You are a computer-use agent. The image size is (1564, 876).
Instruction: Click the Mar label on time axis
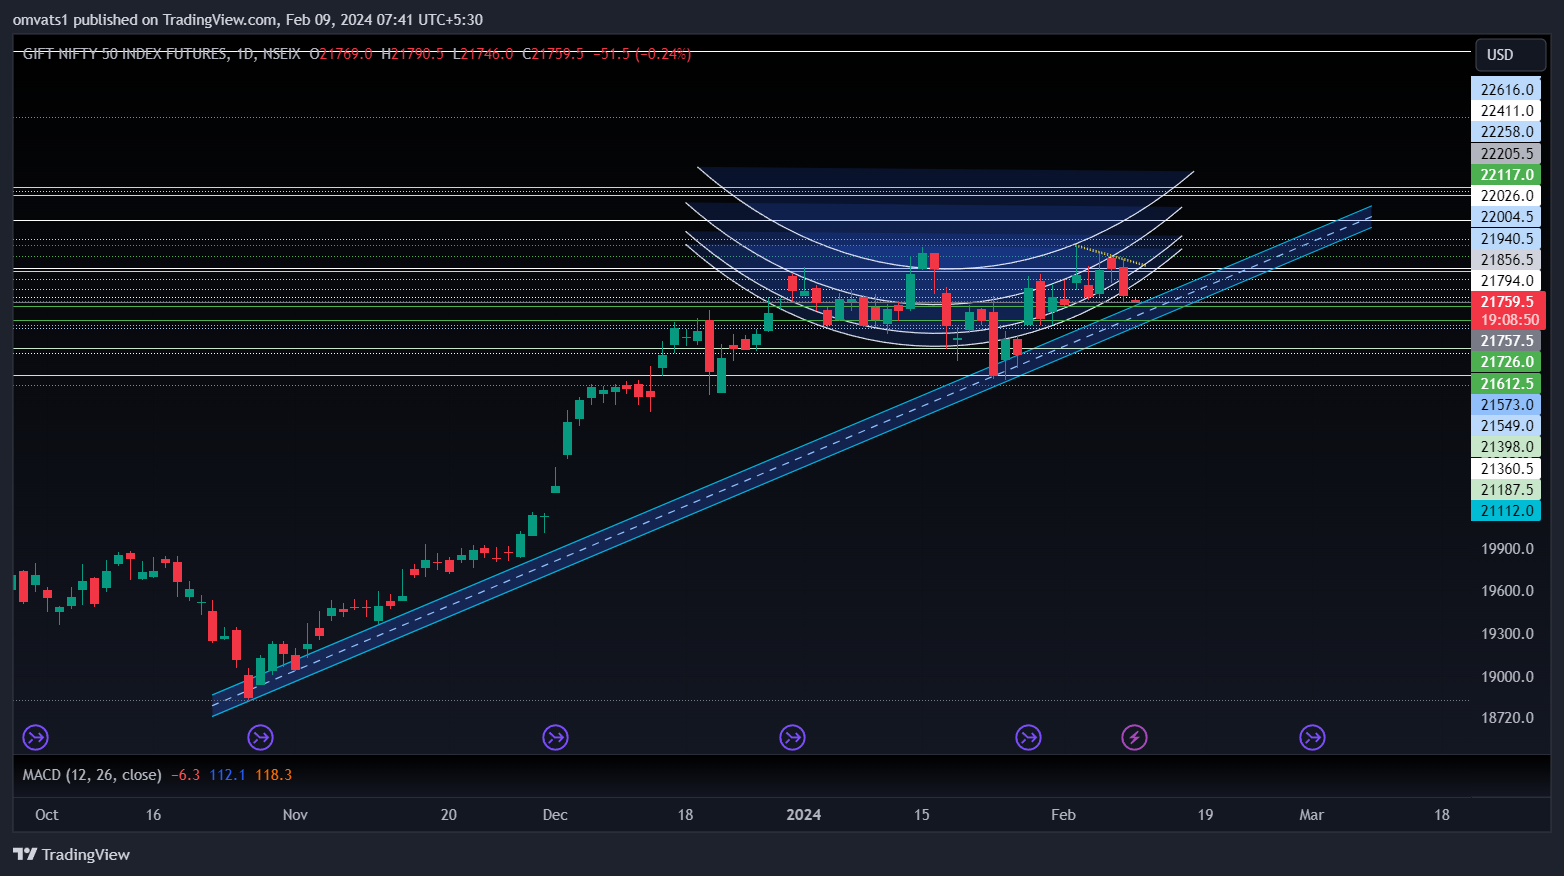tap(1311, 815)
